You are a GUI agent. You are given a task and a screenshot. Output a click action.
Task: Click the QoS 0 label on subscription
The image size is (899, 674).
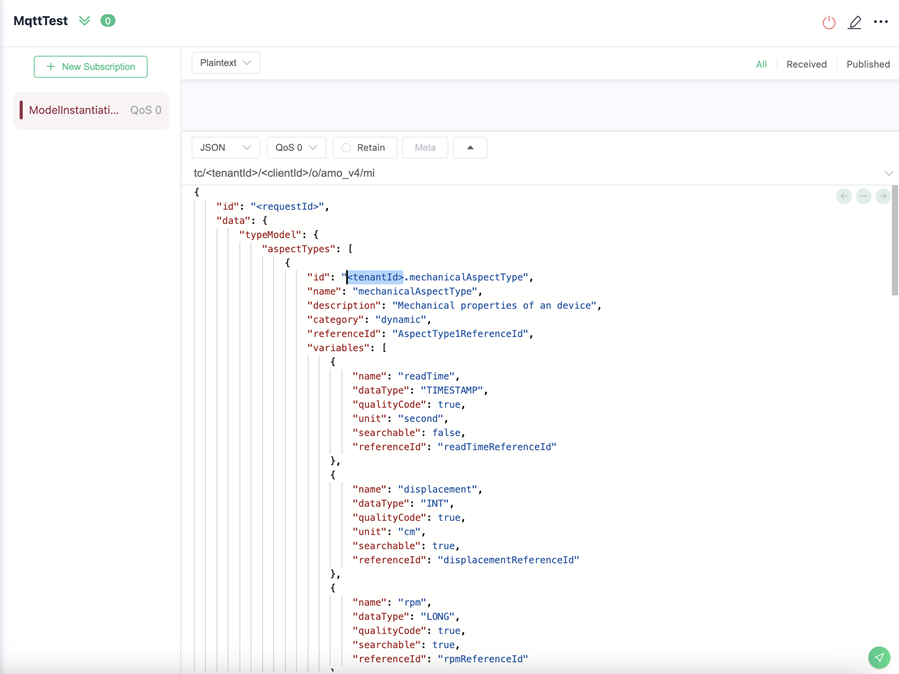tap(146, 110)
